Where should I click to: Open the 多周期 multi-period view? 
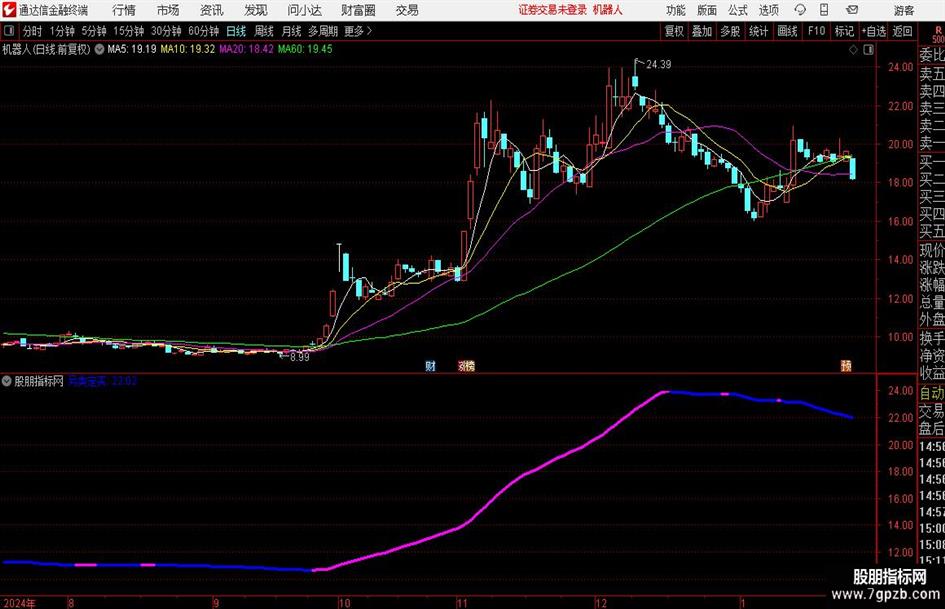(x=323, y=31)
